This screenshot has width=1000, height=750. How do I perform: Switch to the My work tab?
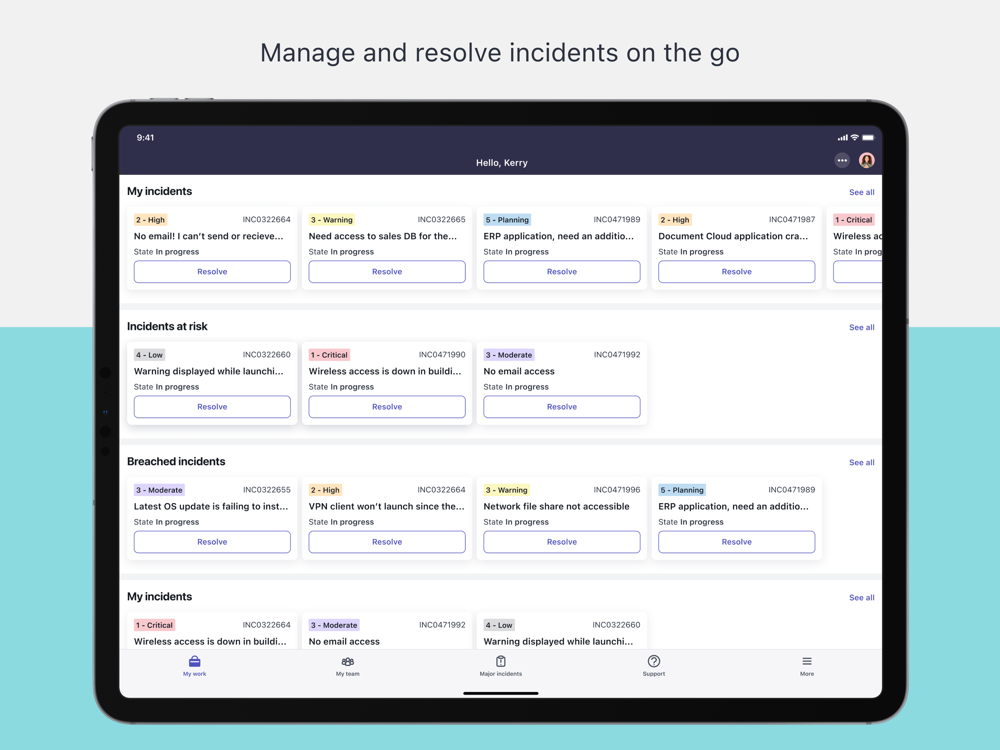(x=195, y=666)
